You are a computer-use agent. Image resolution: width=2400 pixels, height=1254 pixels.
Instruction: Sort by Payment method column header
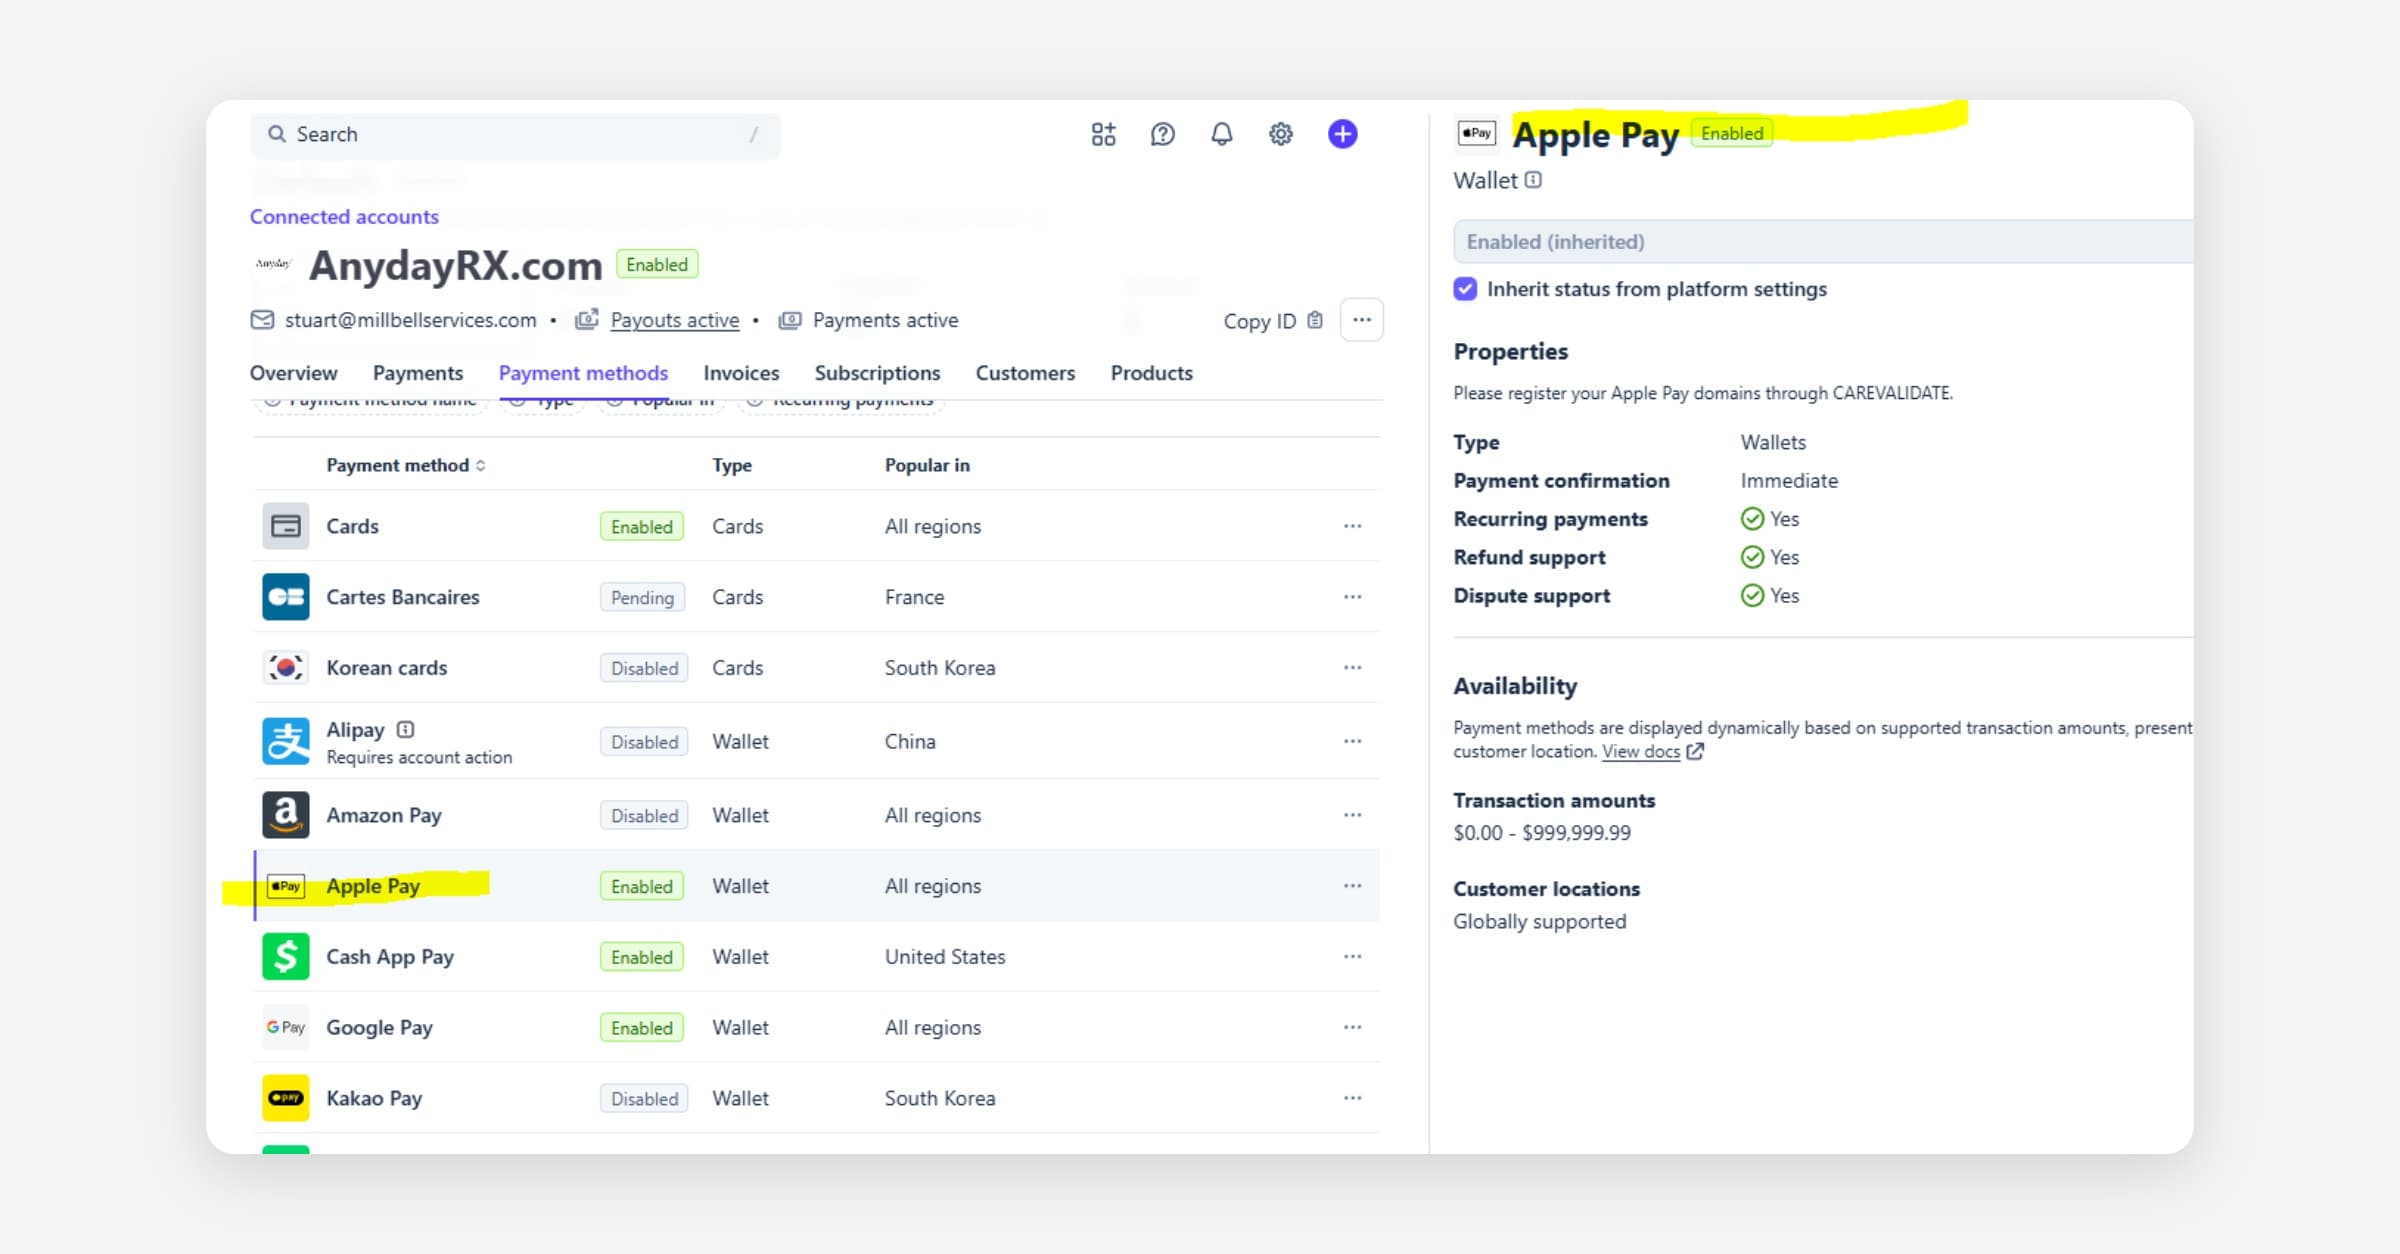(x=405, y=465)
